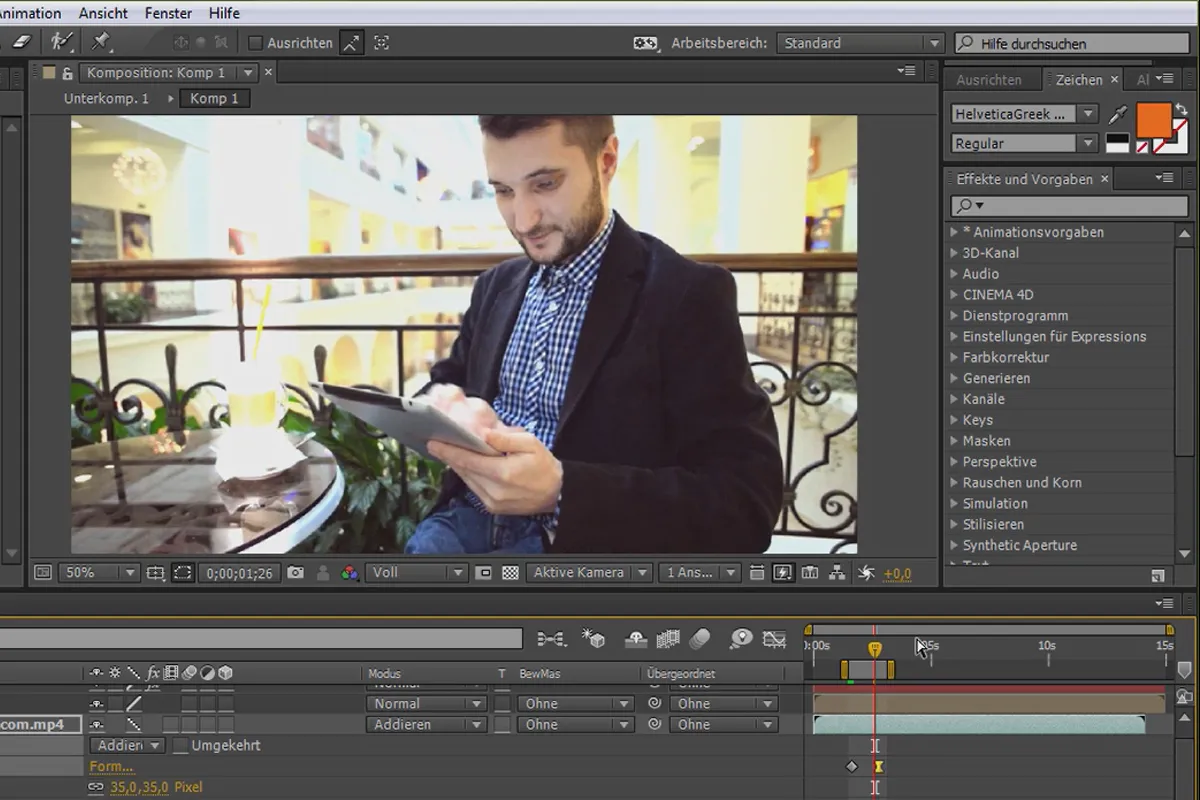Select the Eraser tool

point(22,42)
